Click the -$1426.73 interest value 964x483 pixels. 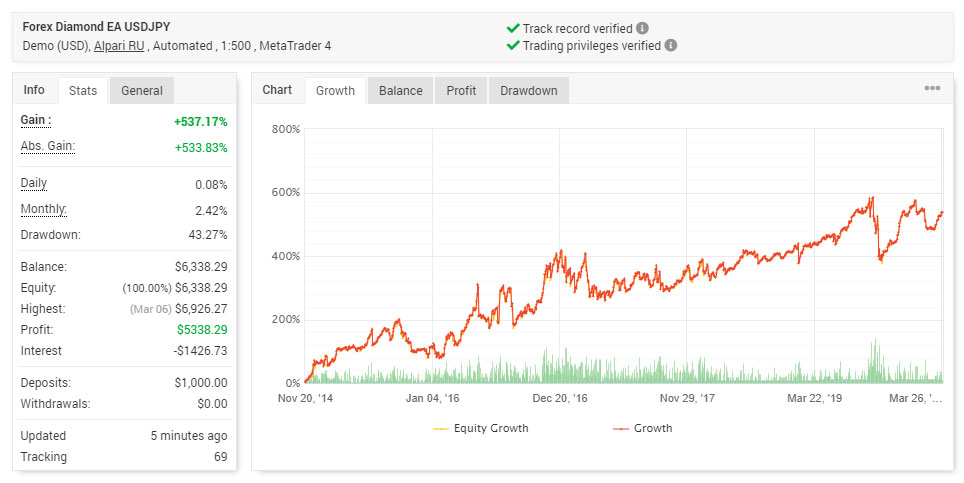200,350
